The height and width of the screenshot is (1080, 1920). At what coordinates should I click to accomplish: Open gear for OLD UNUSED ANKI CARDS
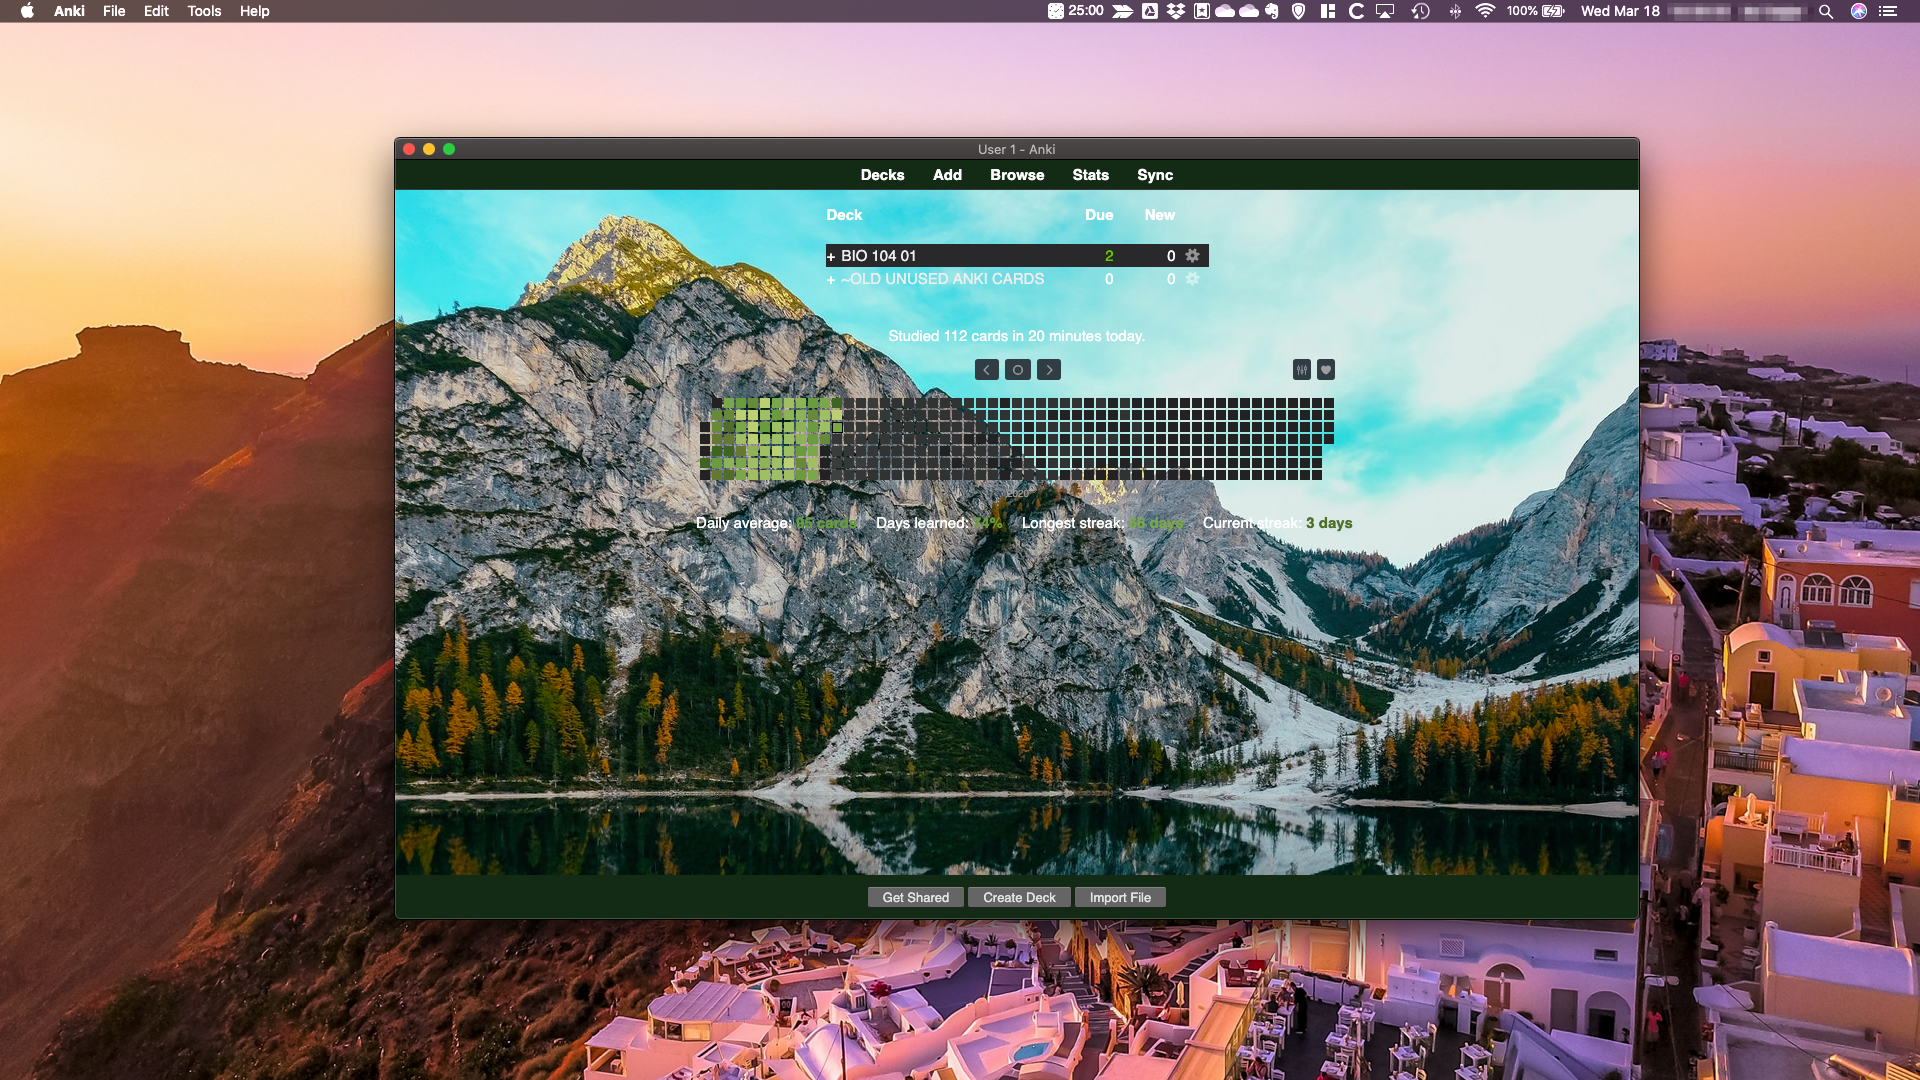(1192, 279)
